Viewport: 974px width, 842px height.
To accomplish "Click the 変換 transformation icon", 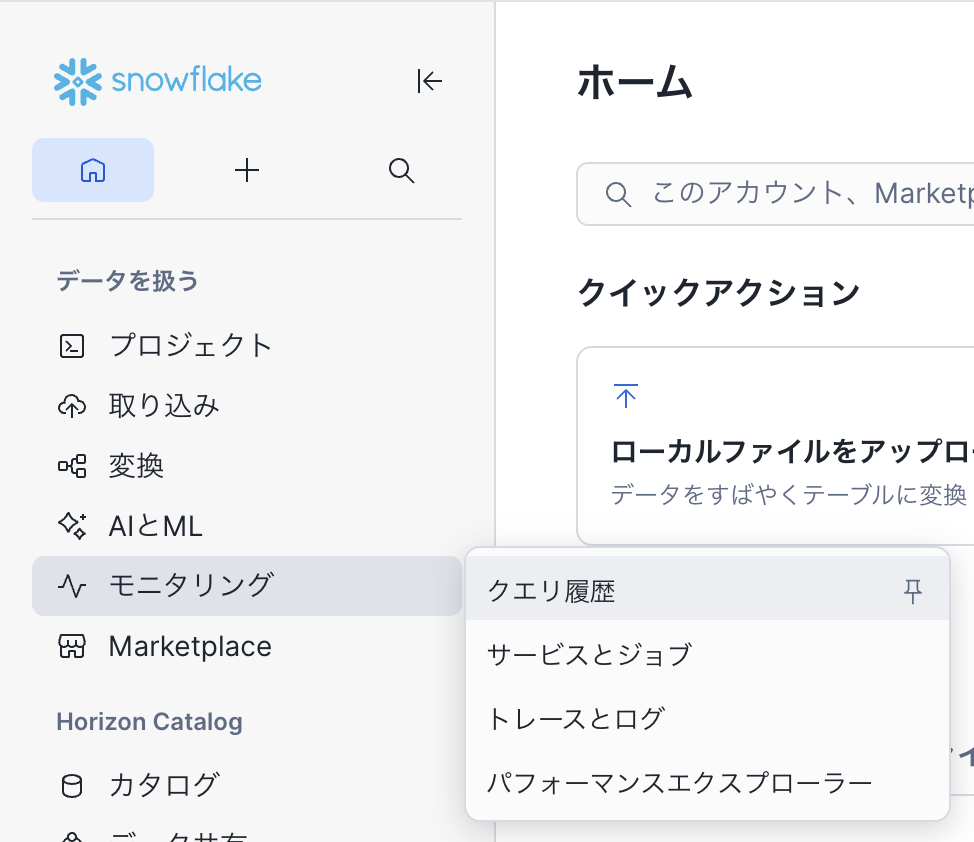I will tap(72, 466).
